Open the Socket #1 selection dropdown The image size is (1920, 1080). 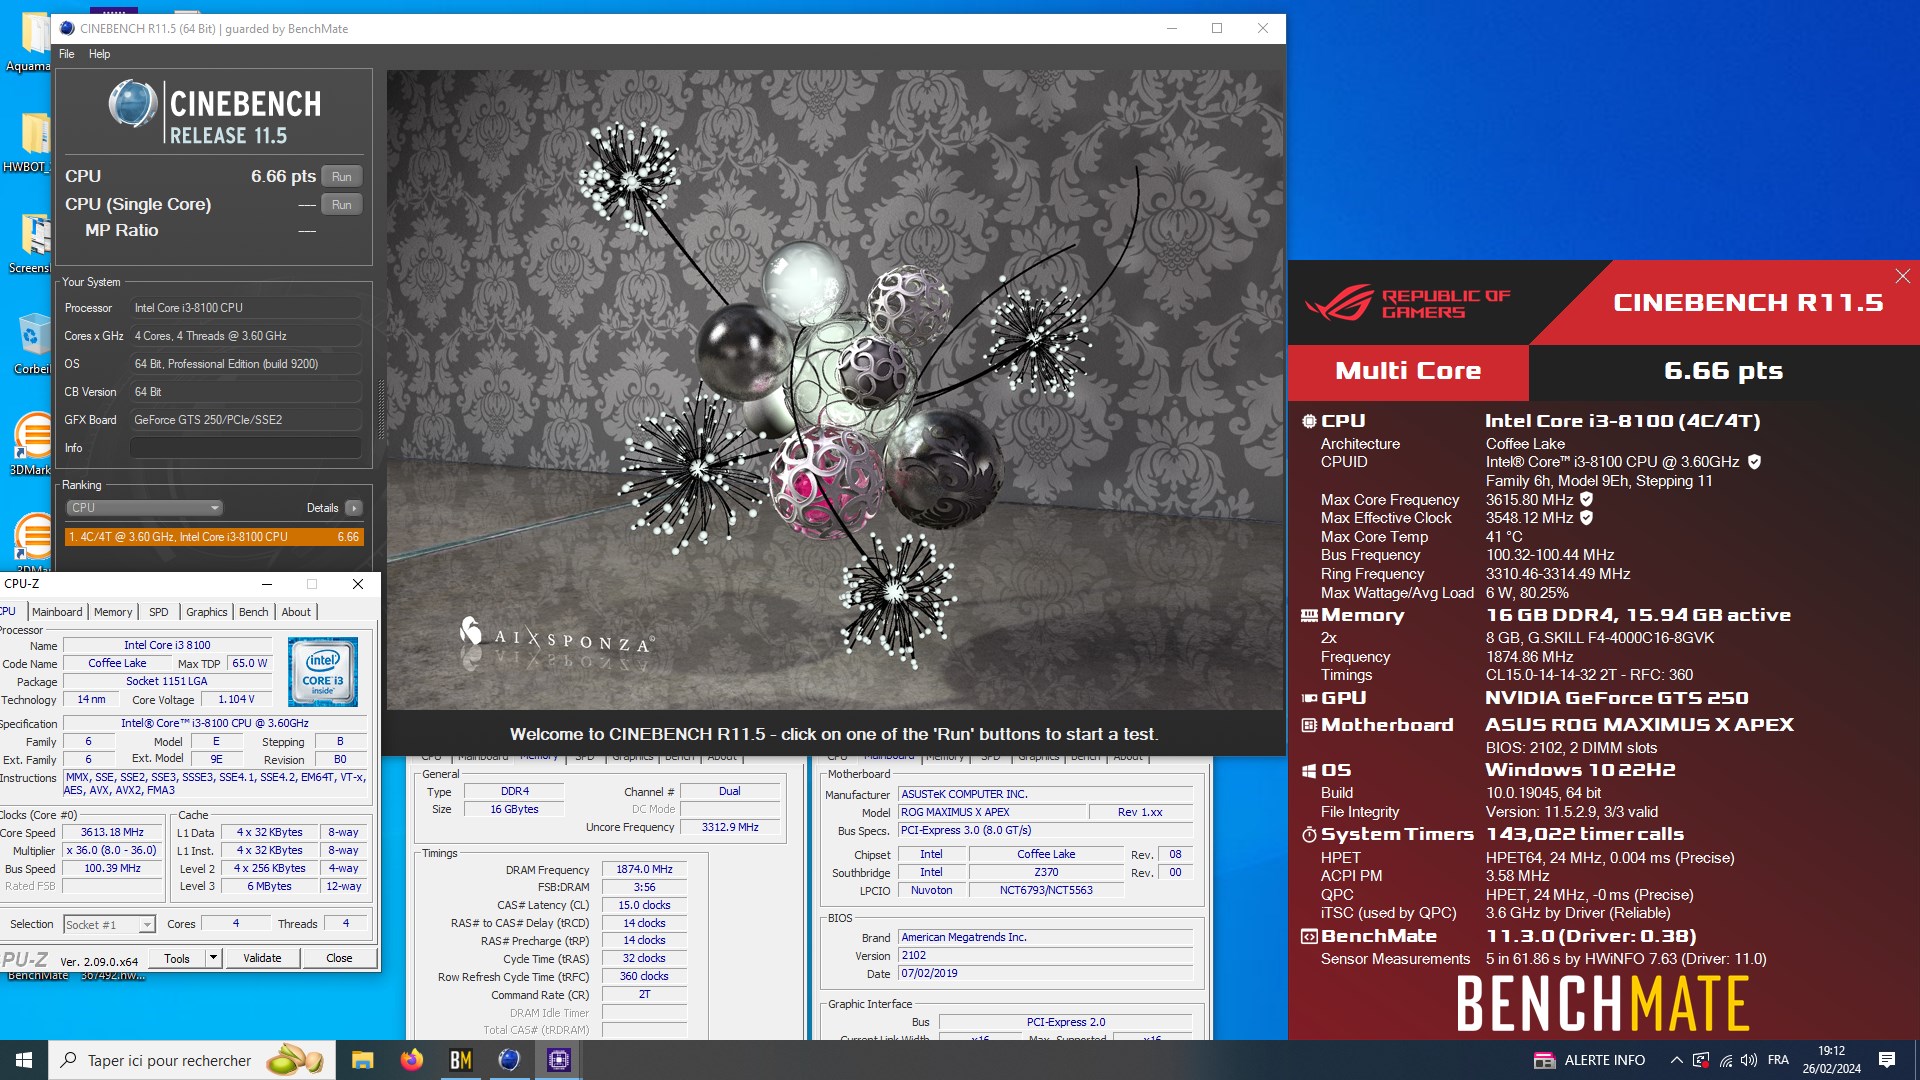pyautogui.click(x=109, y=925)
